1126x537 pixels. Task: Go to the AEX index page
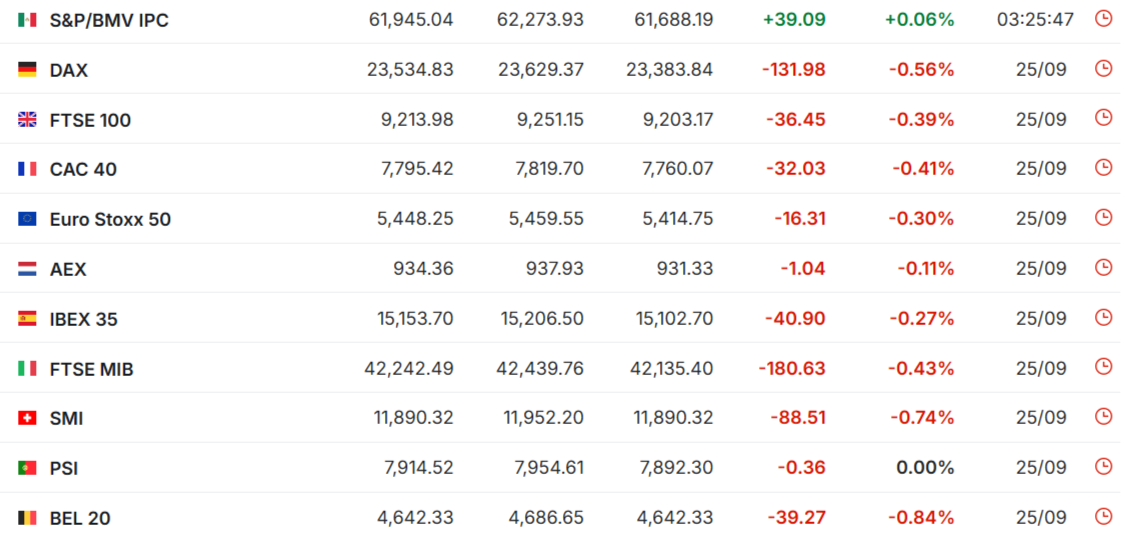(x=68, y=269)
